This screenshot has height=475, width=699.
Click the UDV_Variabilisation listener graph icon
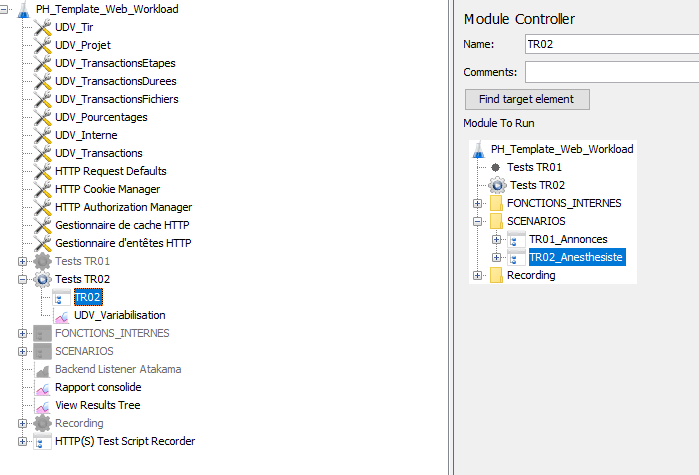pyautogui.click(x=62, y=315)
